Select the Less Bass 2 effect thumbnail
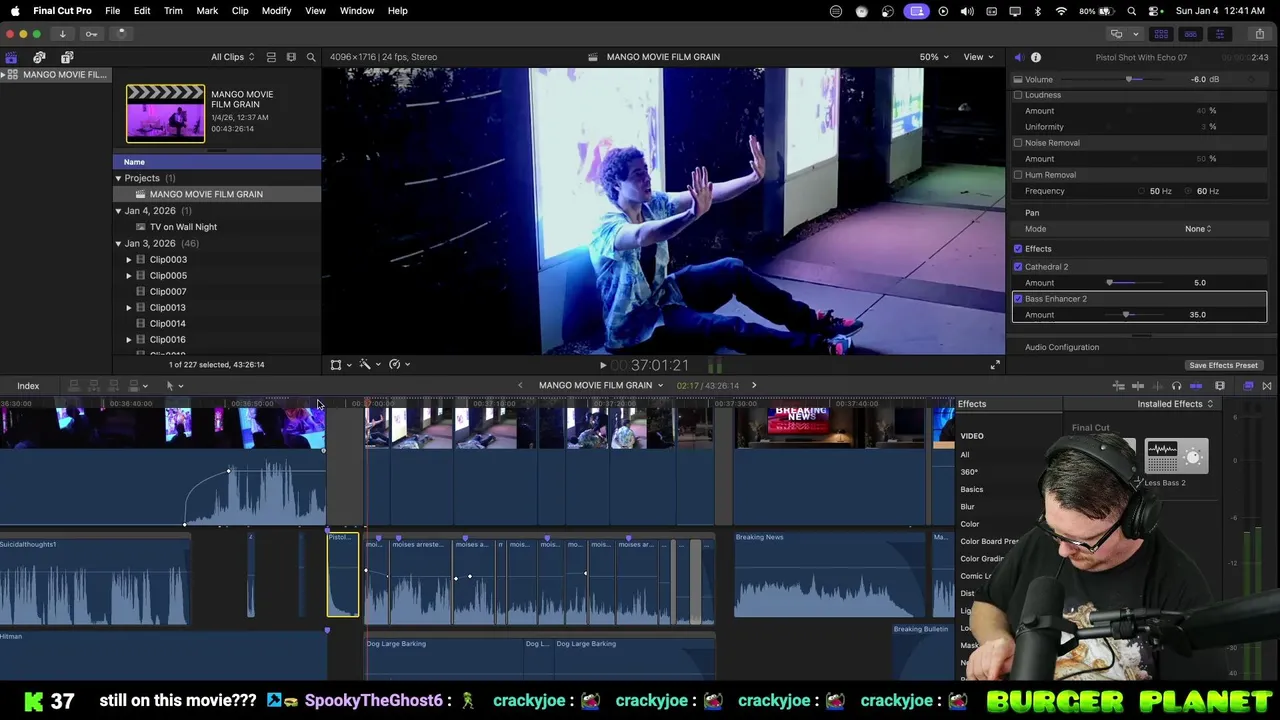 1176,457
